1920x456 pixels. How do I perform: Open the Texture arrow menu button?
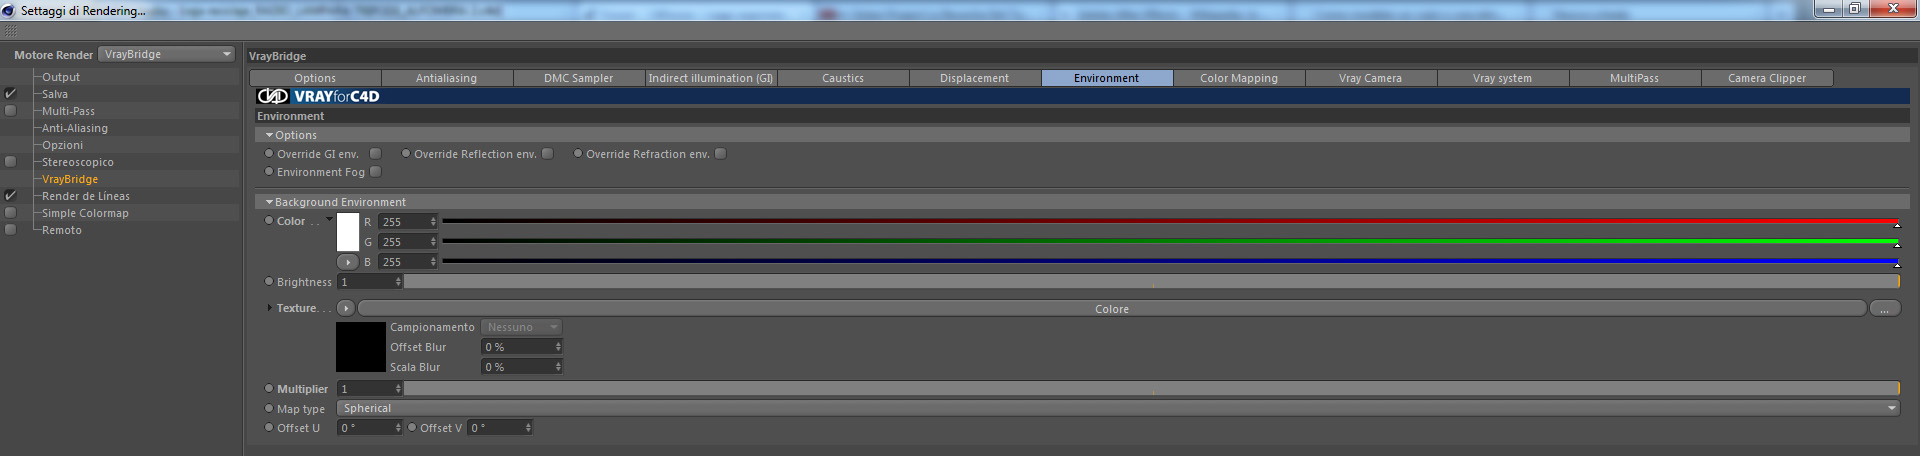[x=346, y=308]
